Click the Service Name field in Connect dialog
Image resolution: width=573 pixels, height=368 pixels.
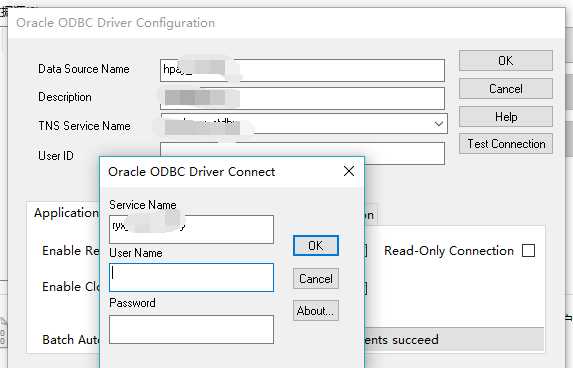(x=191, y=229)
